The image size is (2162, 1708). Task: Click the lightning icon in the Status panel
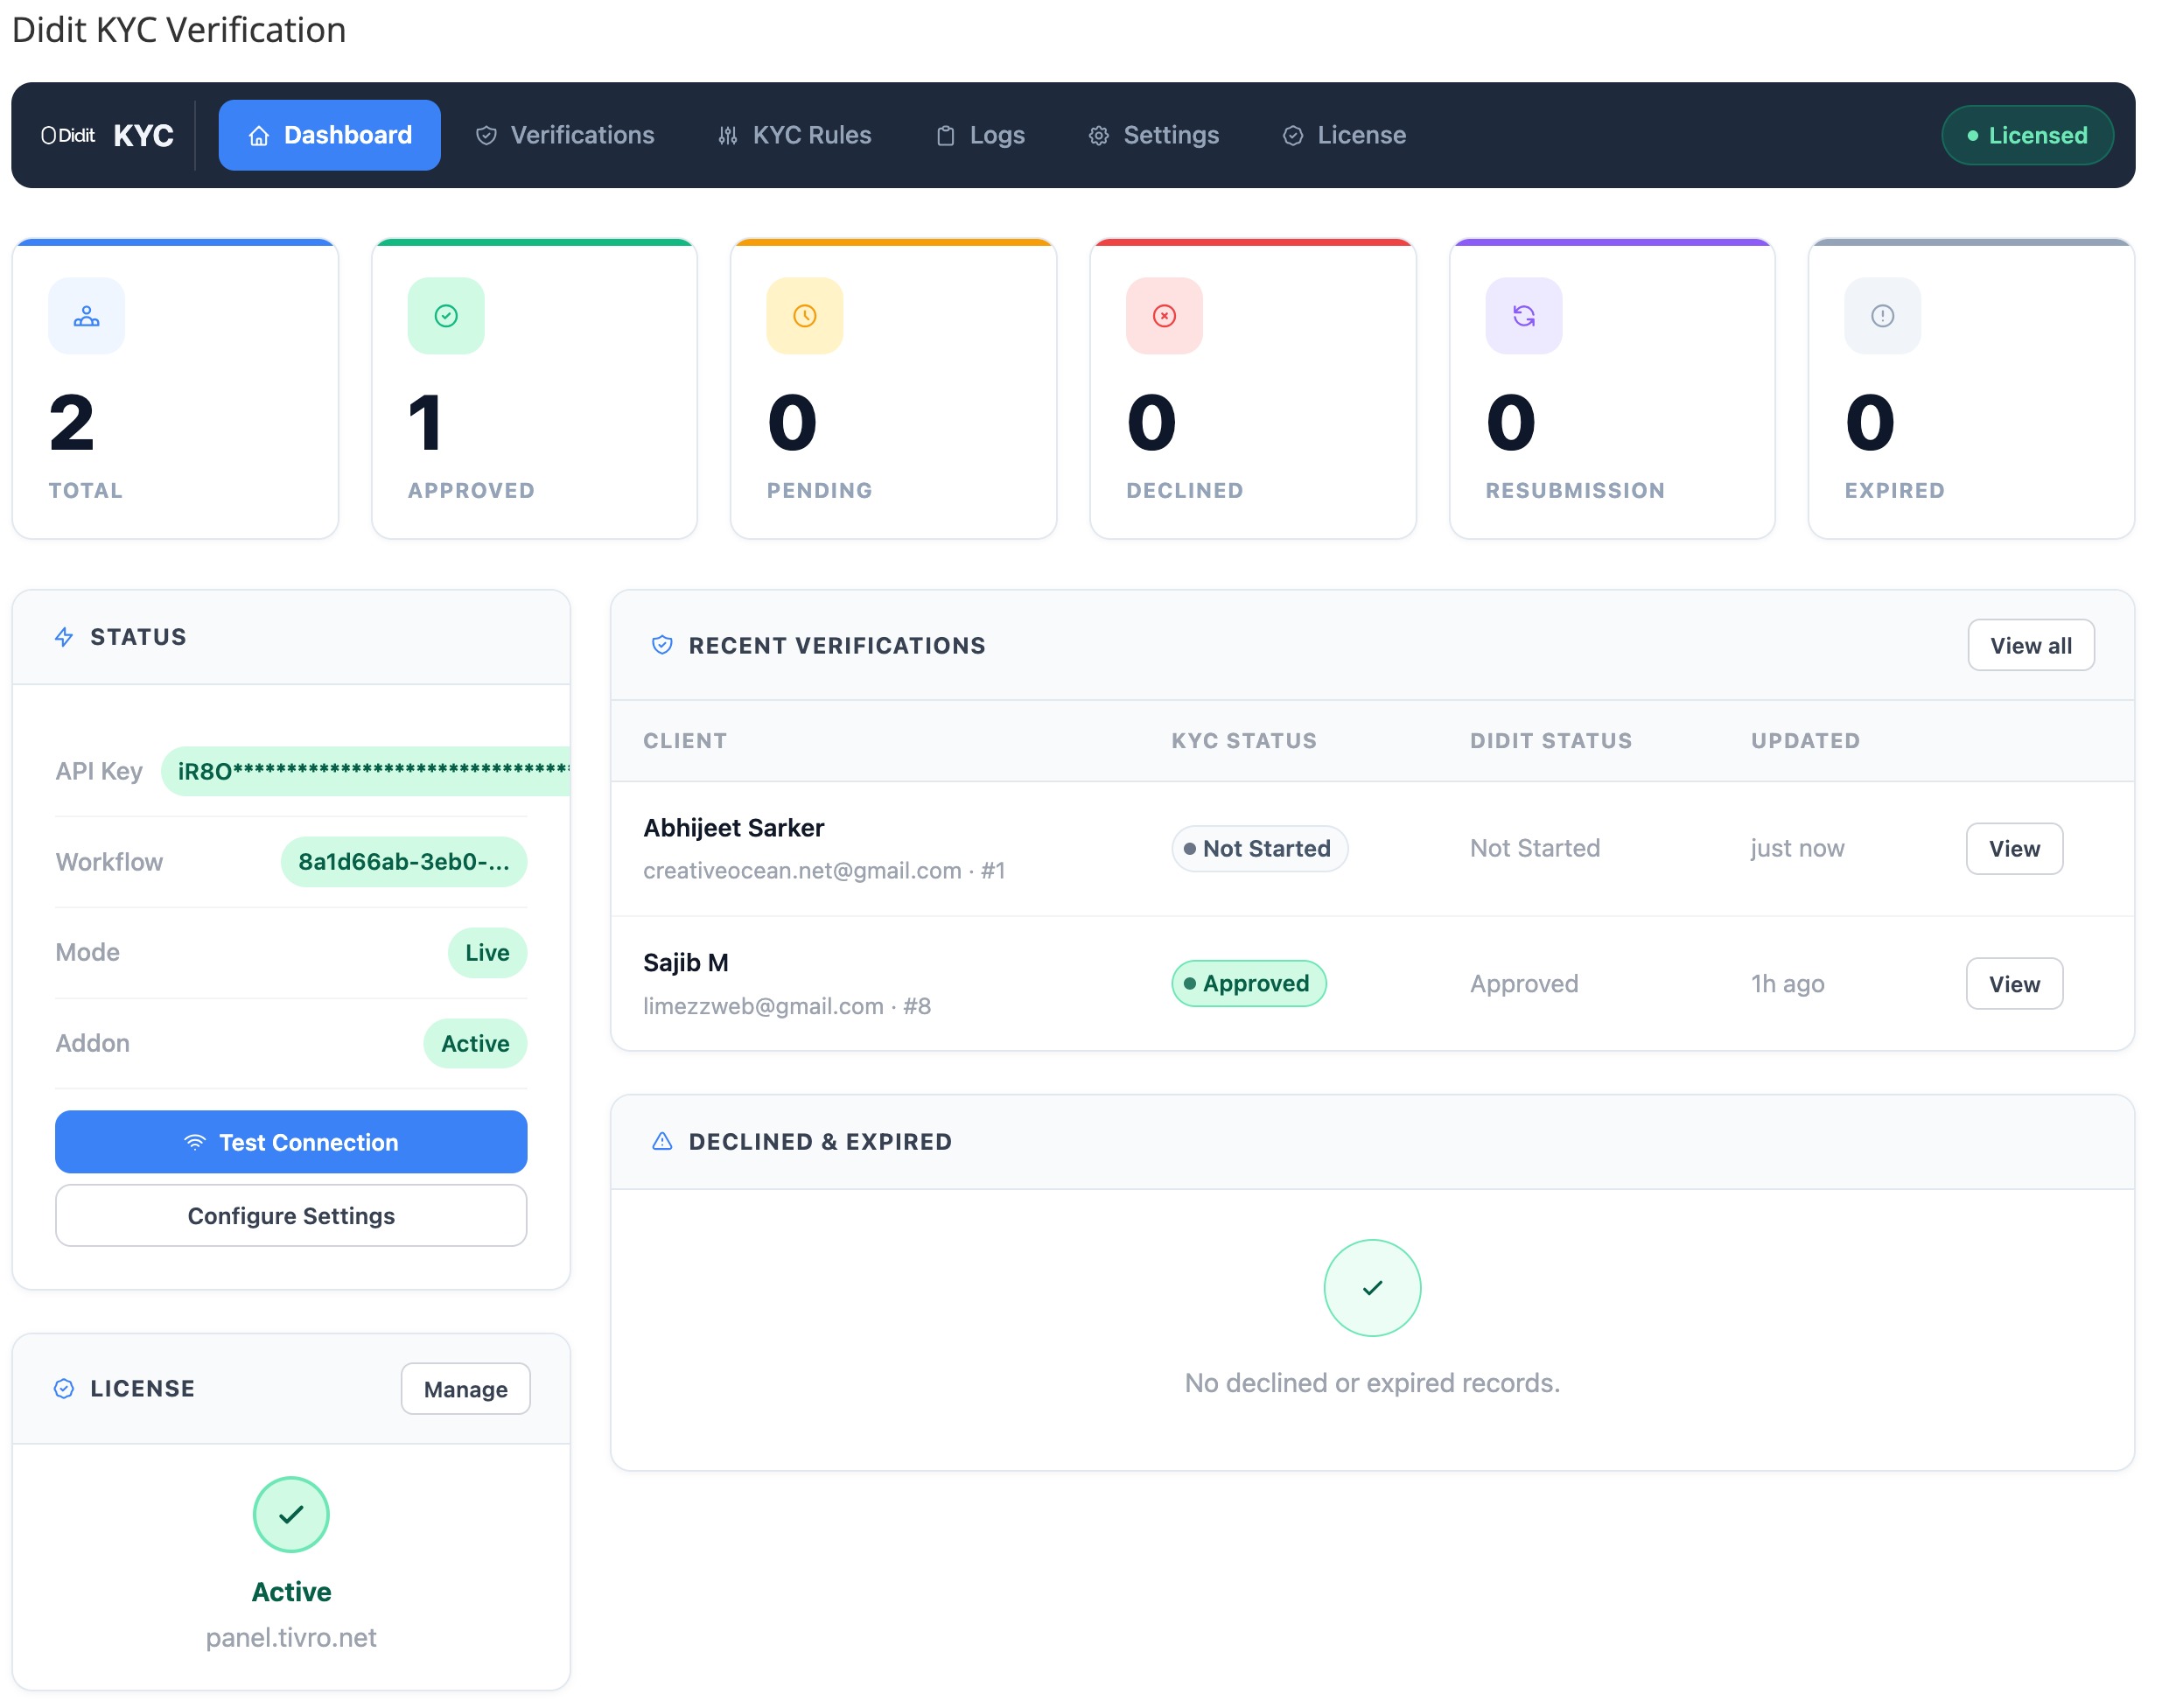[x=64, y=637]
